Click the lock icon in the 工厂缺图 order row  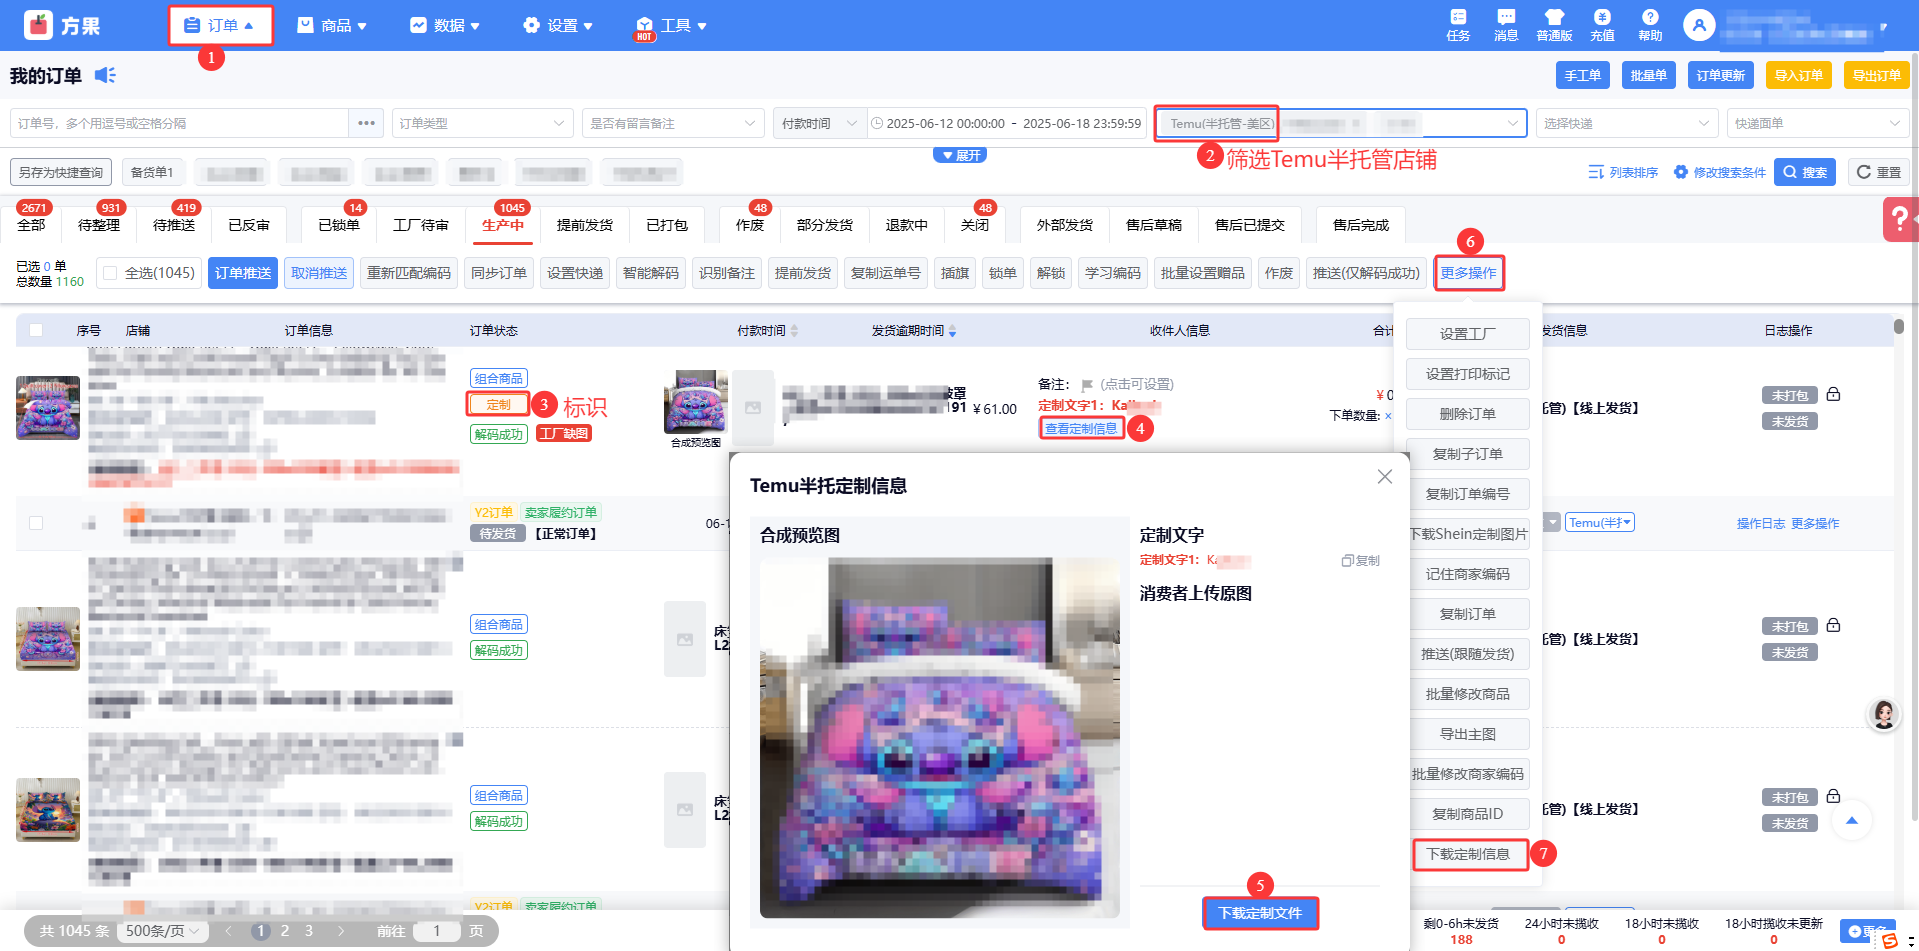click(1833, 394)
